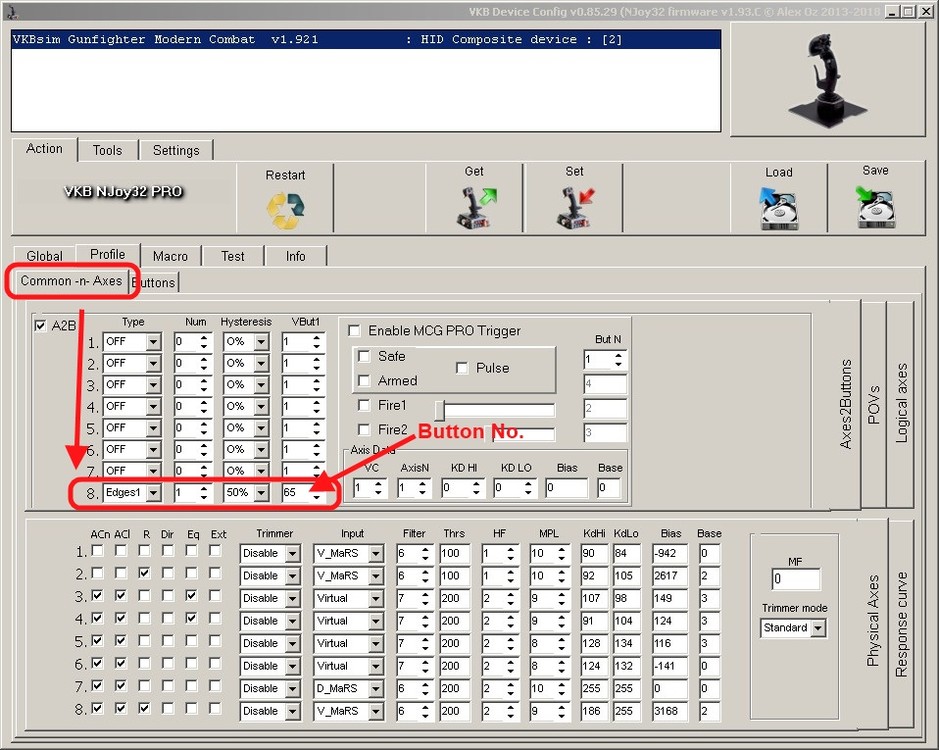Switch to the Tools tab

pyautogui.click(x=108, y=150)
